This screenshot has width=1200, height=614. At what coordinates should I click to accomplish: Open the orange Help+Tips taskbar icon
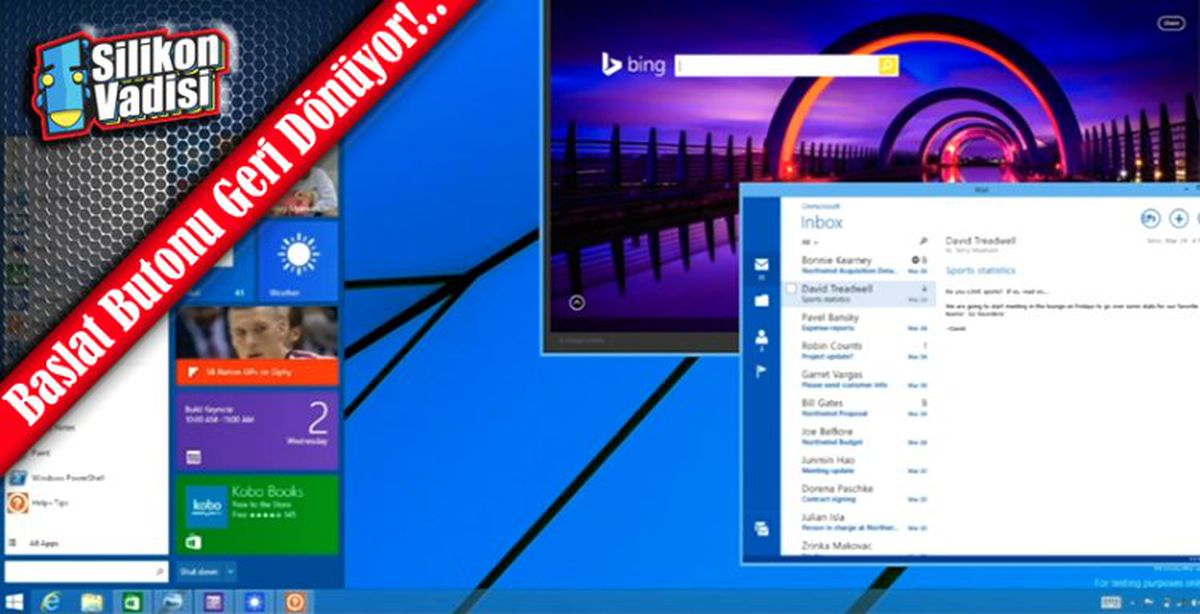point(294,601)
